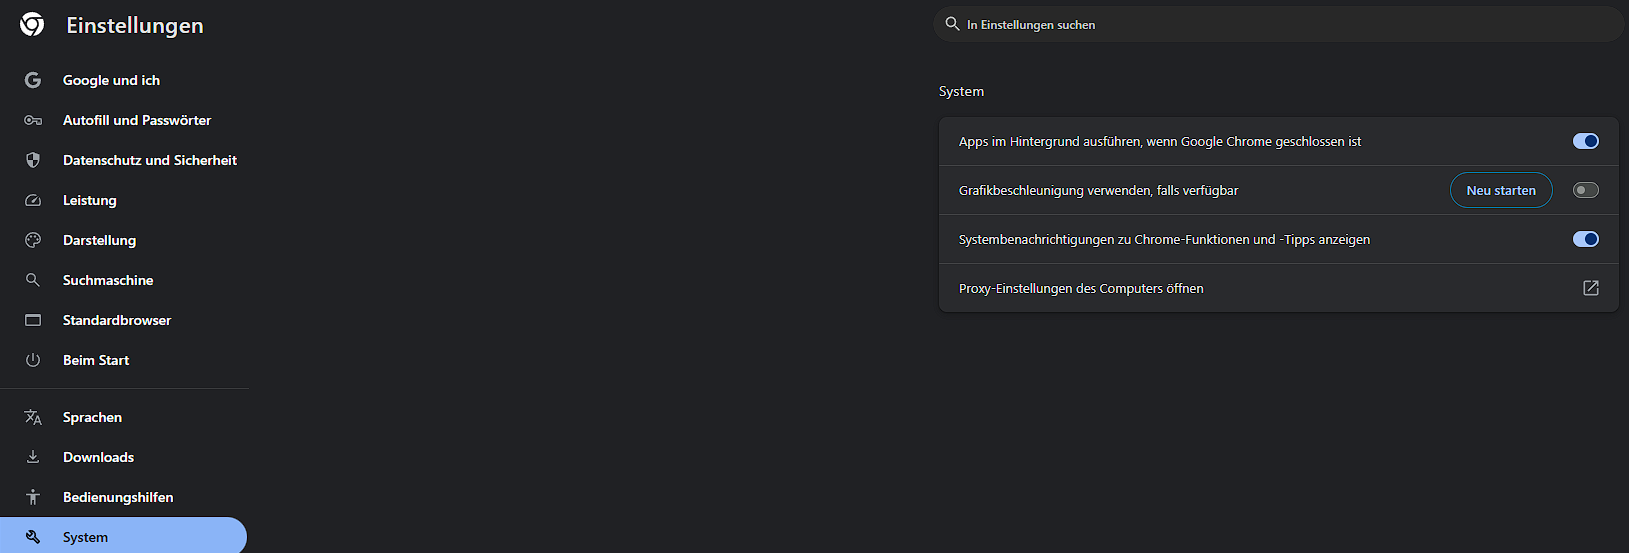This screenshot has height=553, width=1629.
Task: Click the Google G icon in sidebar
Action: pos(33,80)
